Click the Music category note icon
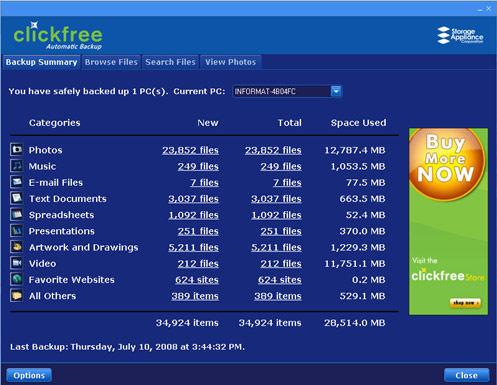The image size is (497, 385). click(17, 166)
